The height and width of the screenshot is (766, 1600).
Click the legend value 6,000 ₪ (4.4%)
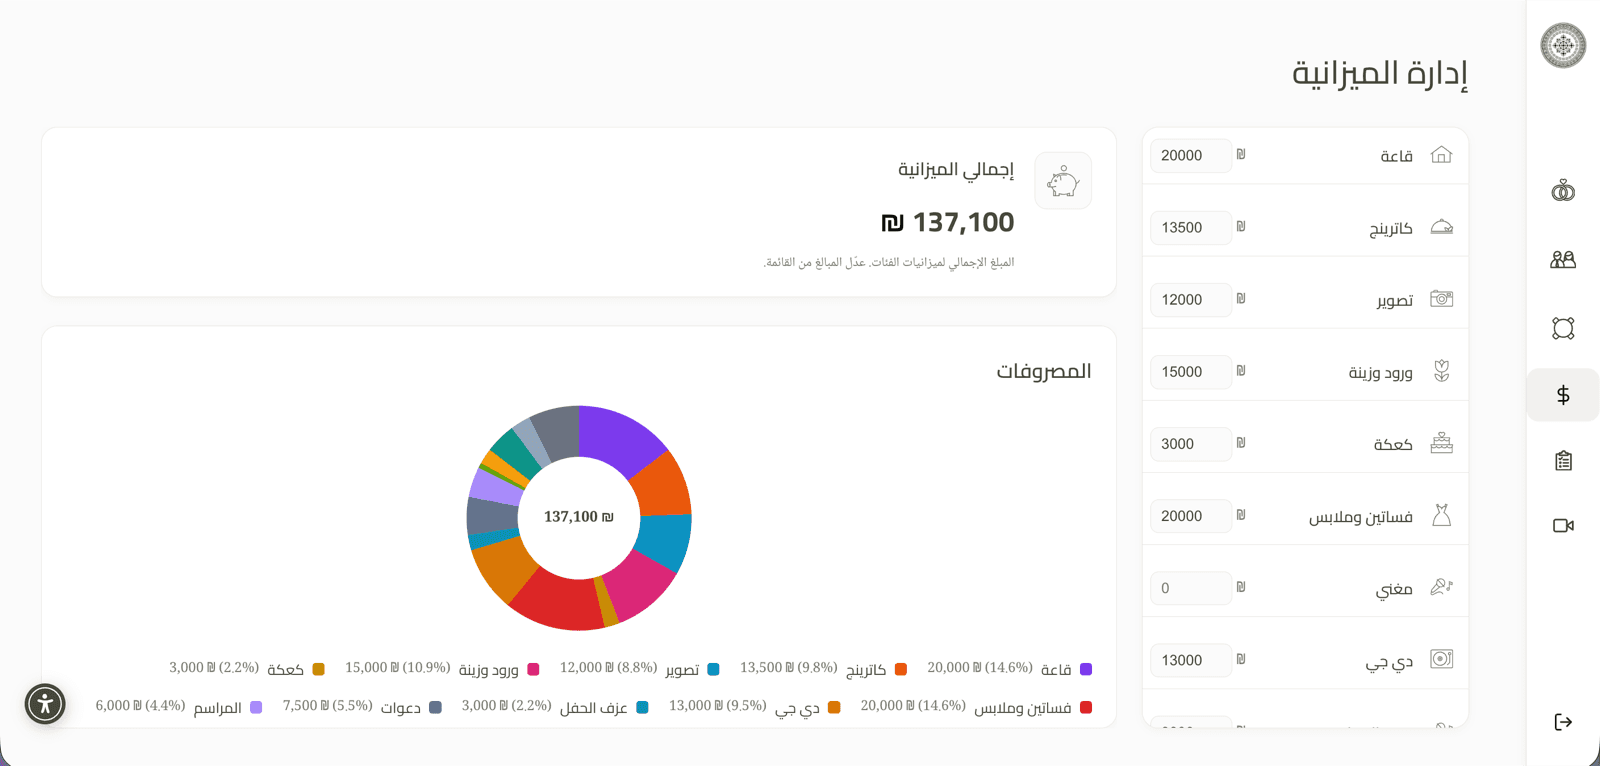click(141, 705)
